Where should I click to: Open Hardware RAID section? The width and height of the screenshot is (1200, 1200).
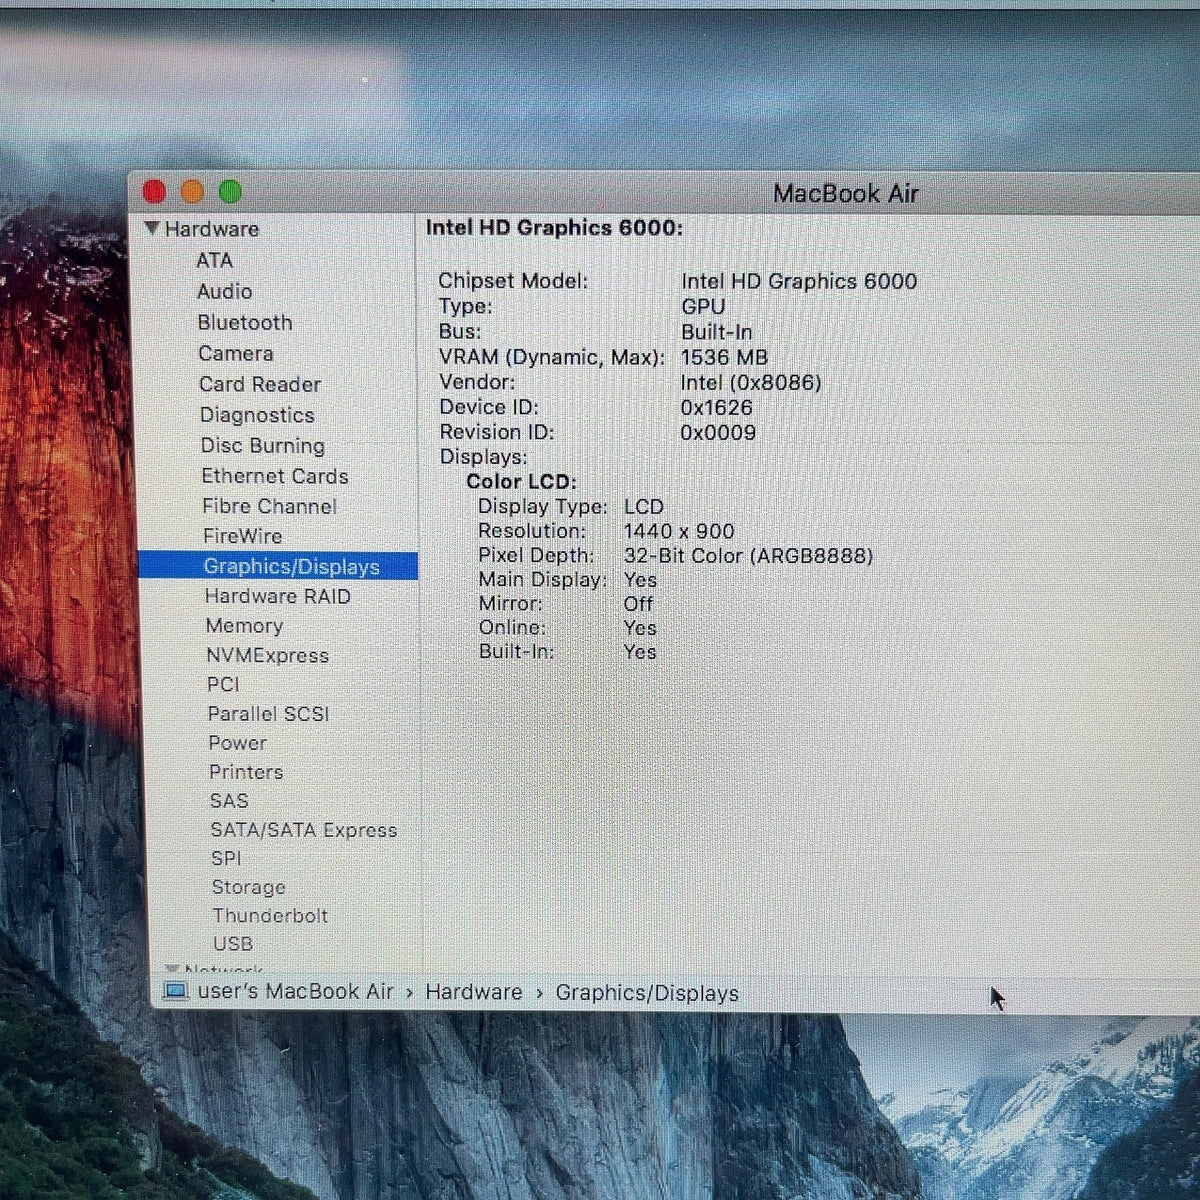[278, 596]
